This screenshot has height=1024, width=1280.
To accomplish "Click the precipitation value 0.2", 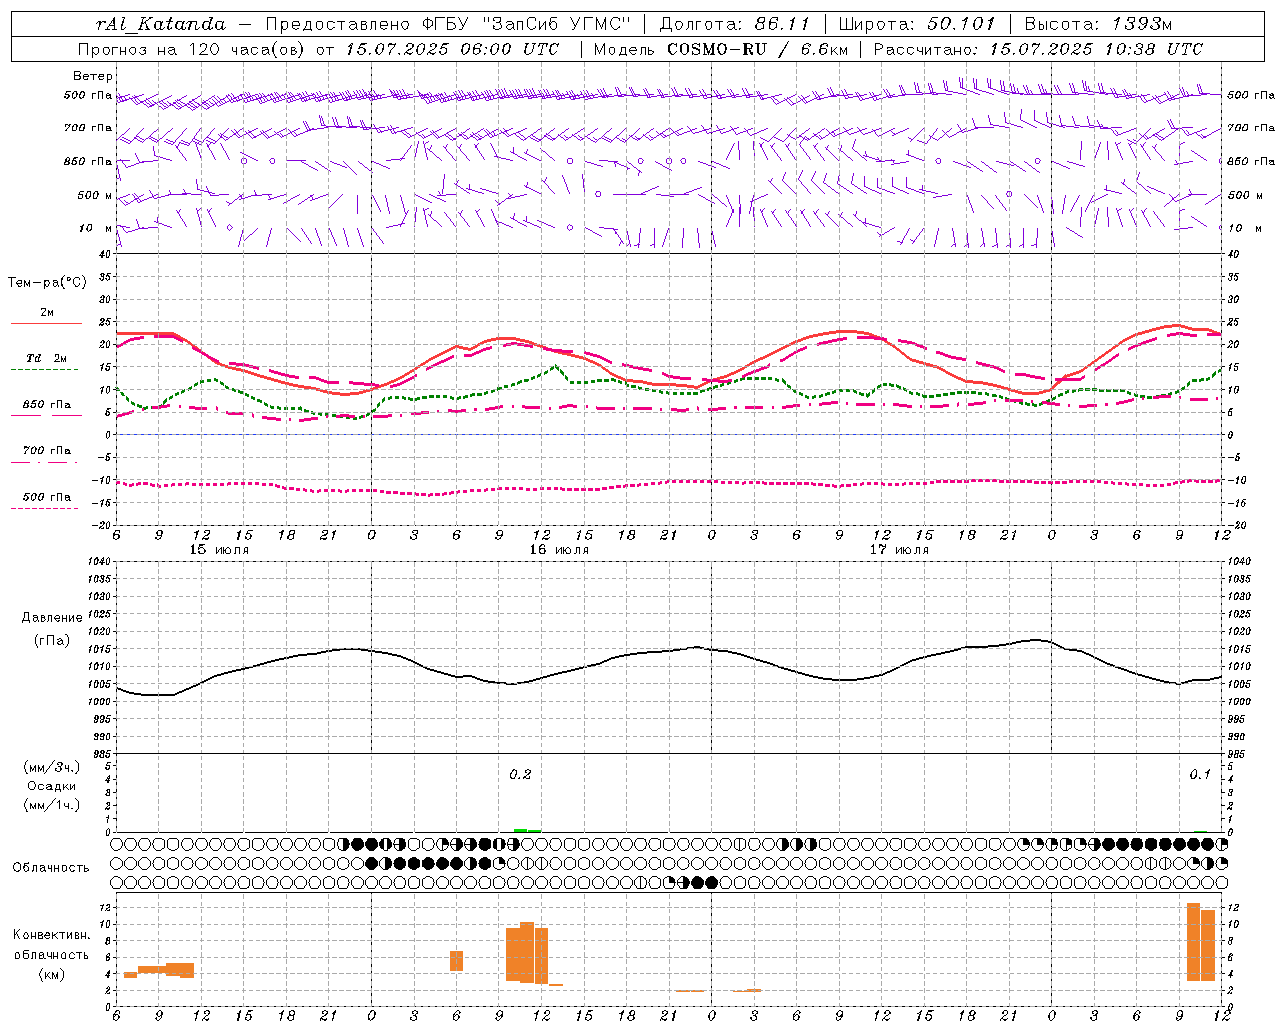I will (520, 774).
